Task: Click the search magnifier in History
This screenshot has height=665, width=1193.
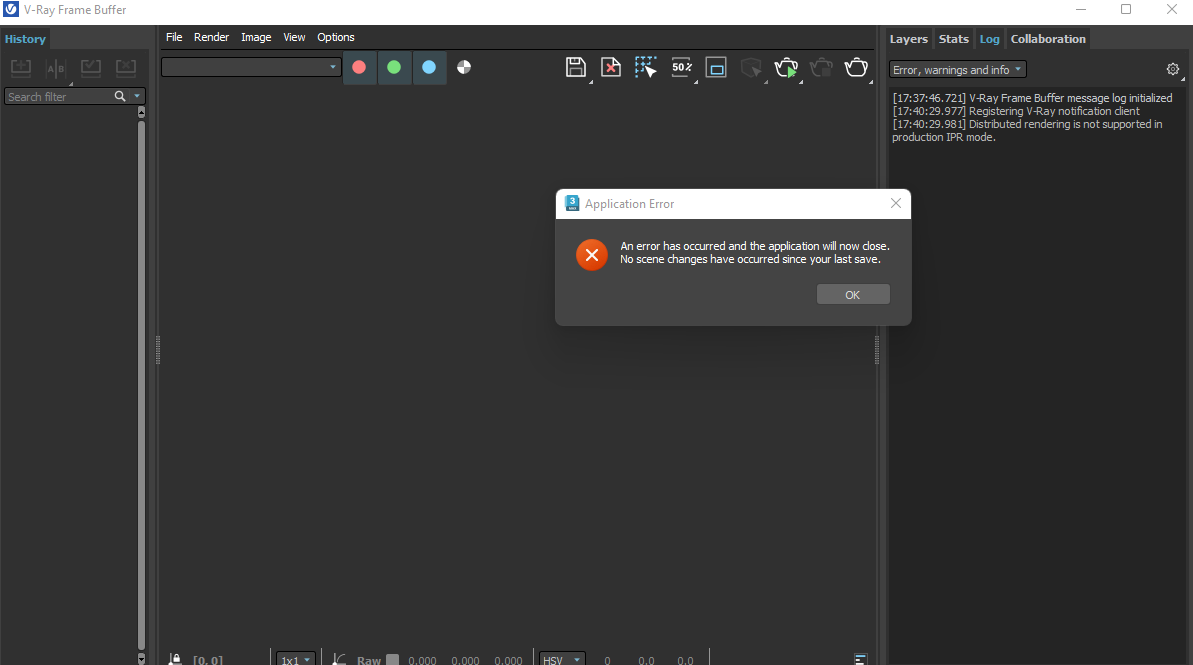Action: click(119, 97)
